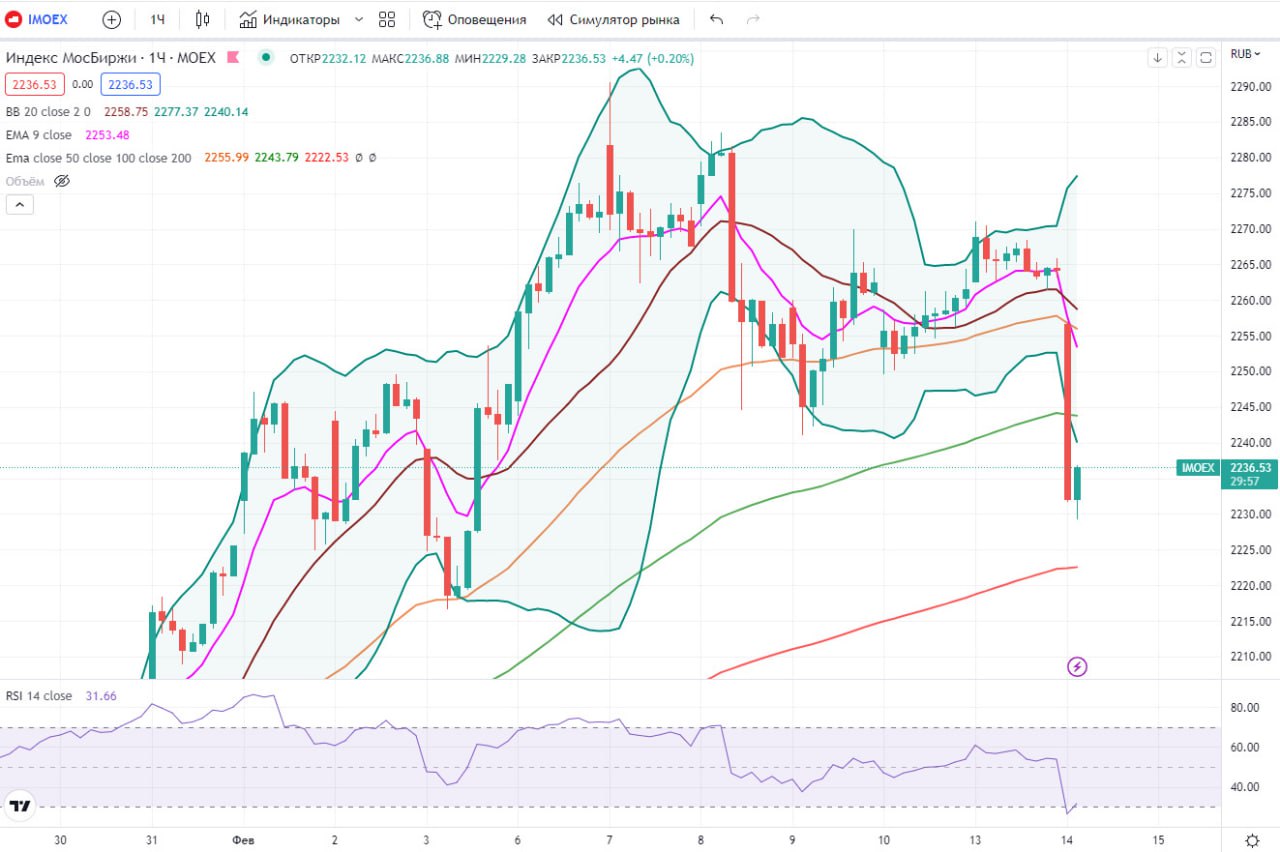The width and height of the screenshot is (1280, 852).
Task: Click the 30 date label on time axis
Action: [x=60, y=840]
